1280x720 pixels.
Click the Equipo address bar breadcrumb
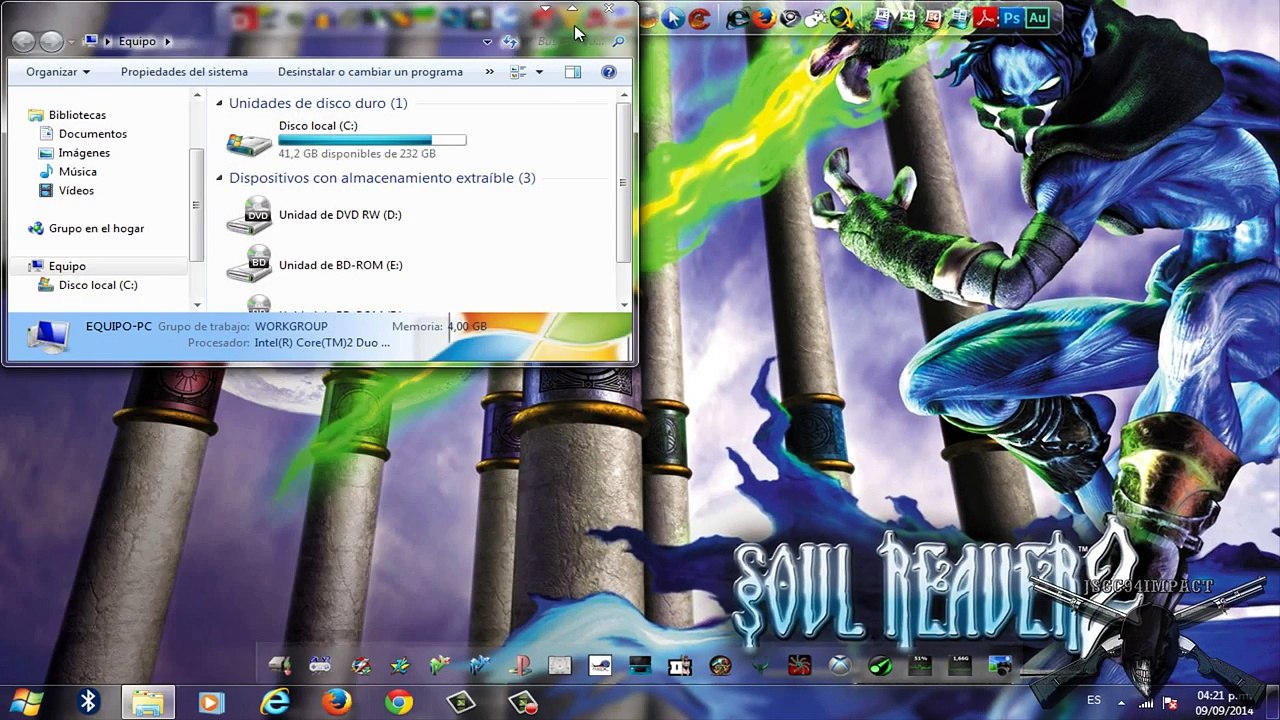137,41
